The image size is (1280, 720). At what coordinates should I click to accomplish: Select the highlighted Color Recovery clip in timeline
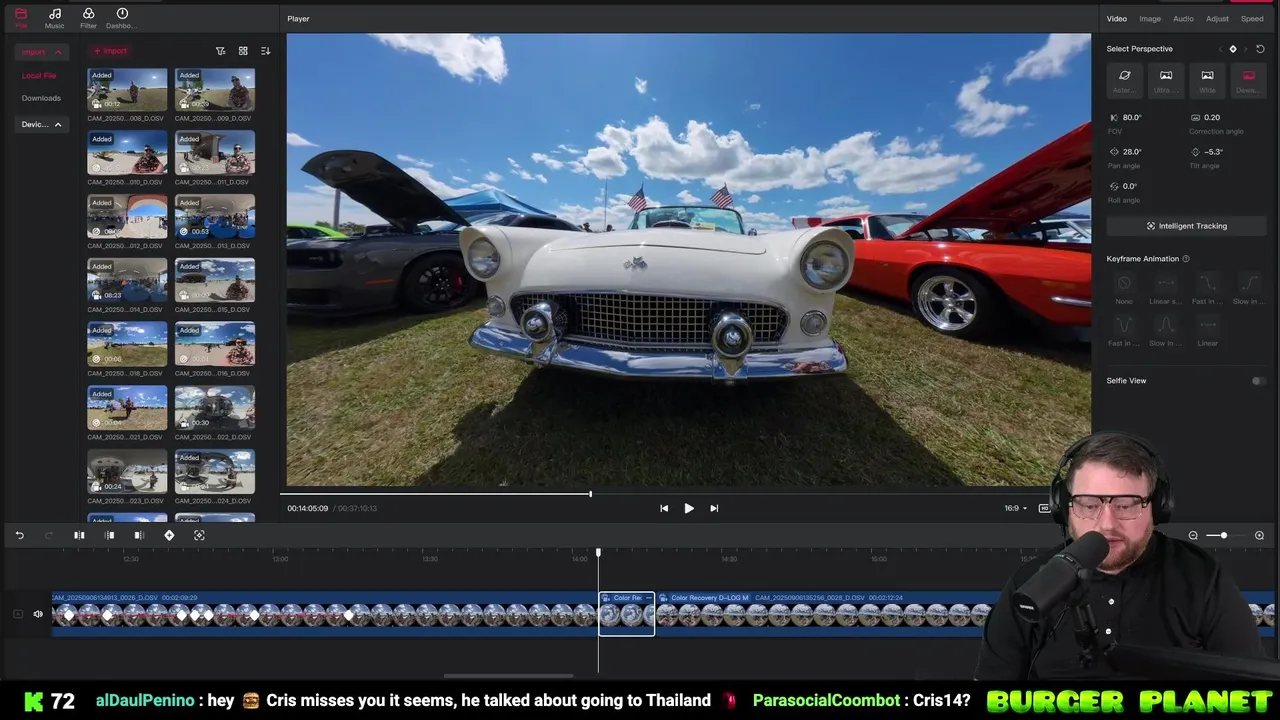(627, 613)
